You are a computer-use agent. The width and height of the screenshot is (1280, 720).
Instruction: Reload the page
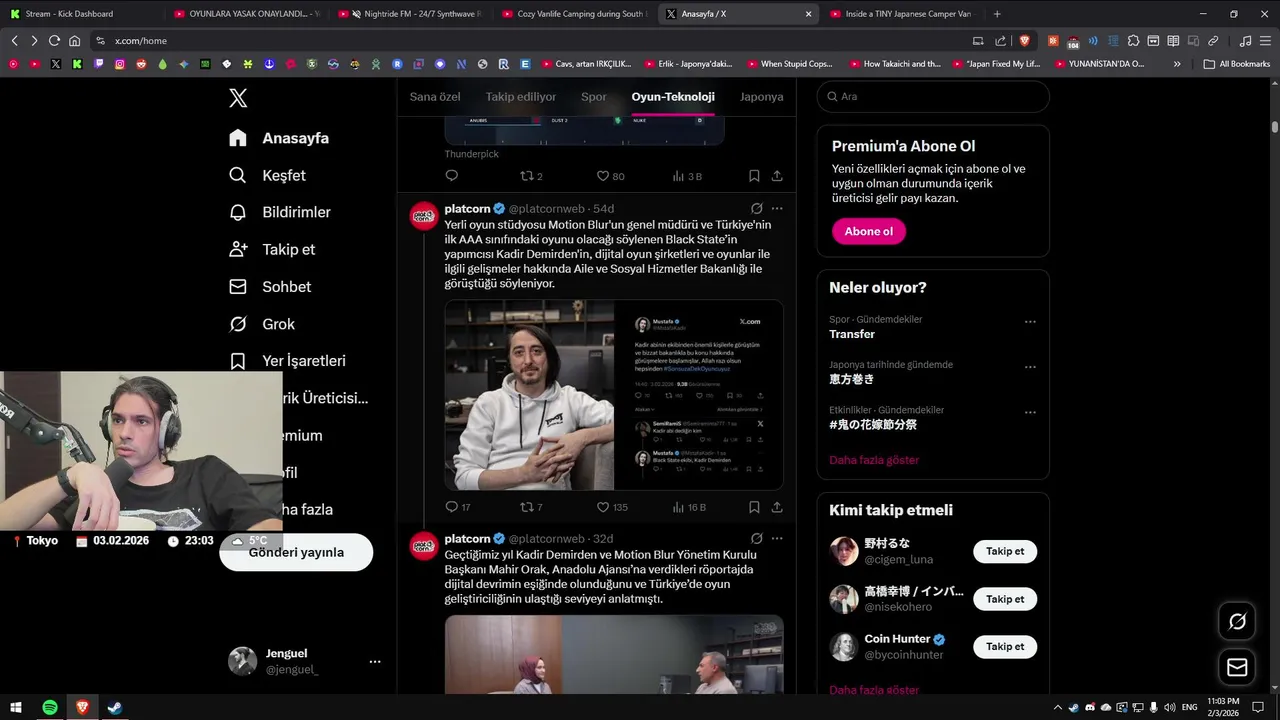[54, 41]
